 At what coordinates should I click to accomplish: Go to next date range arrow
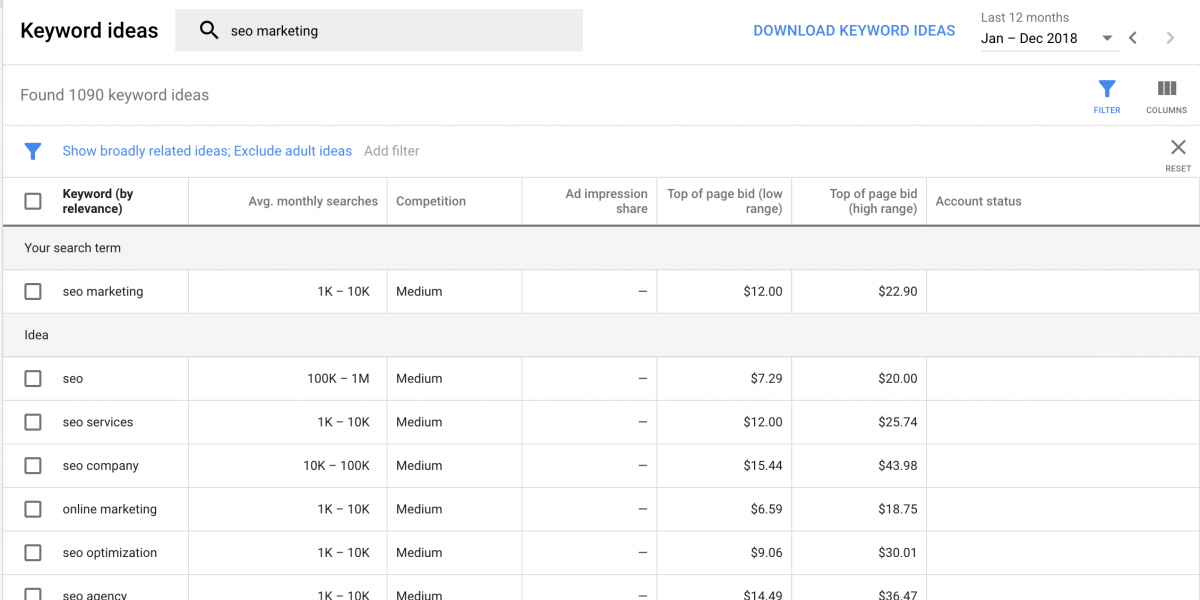click(x=1170, y=38)
